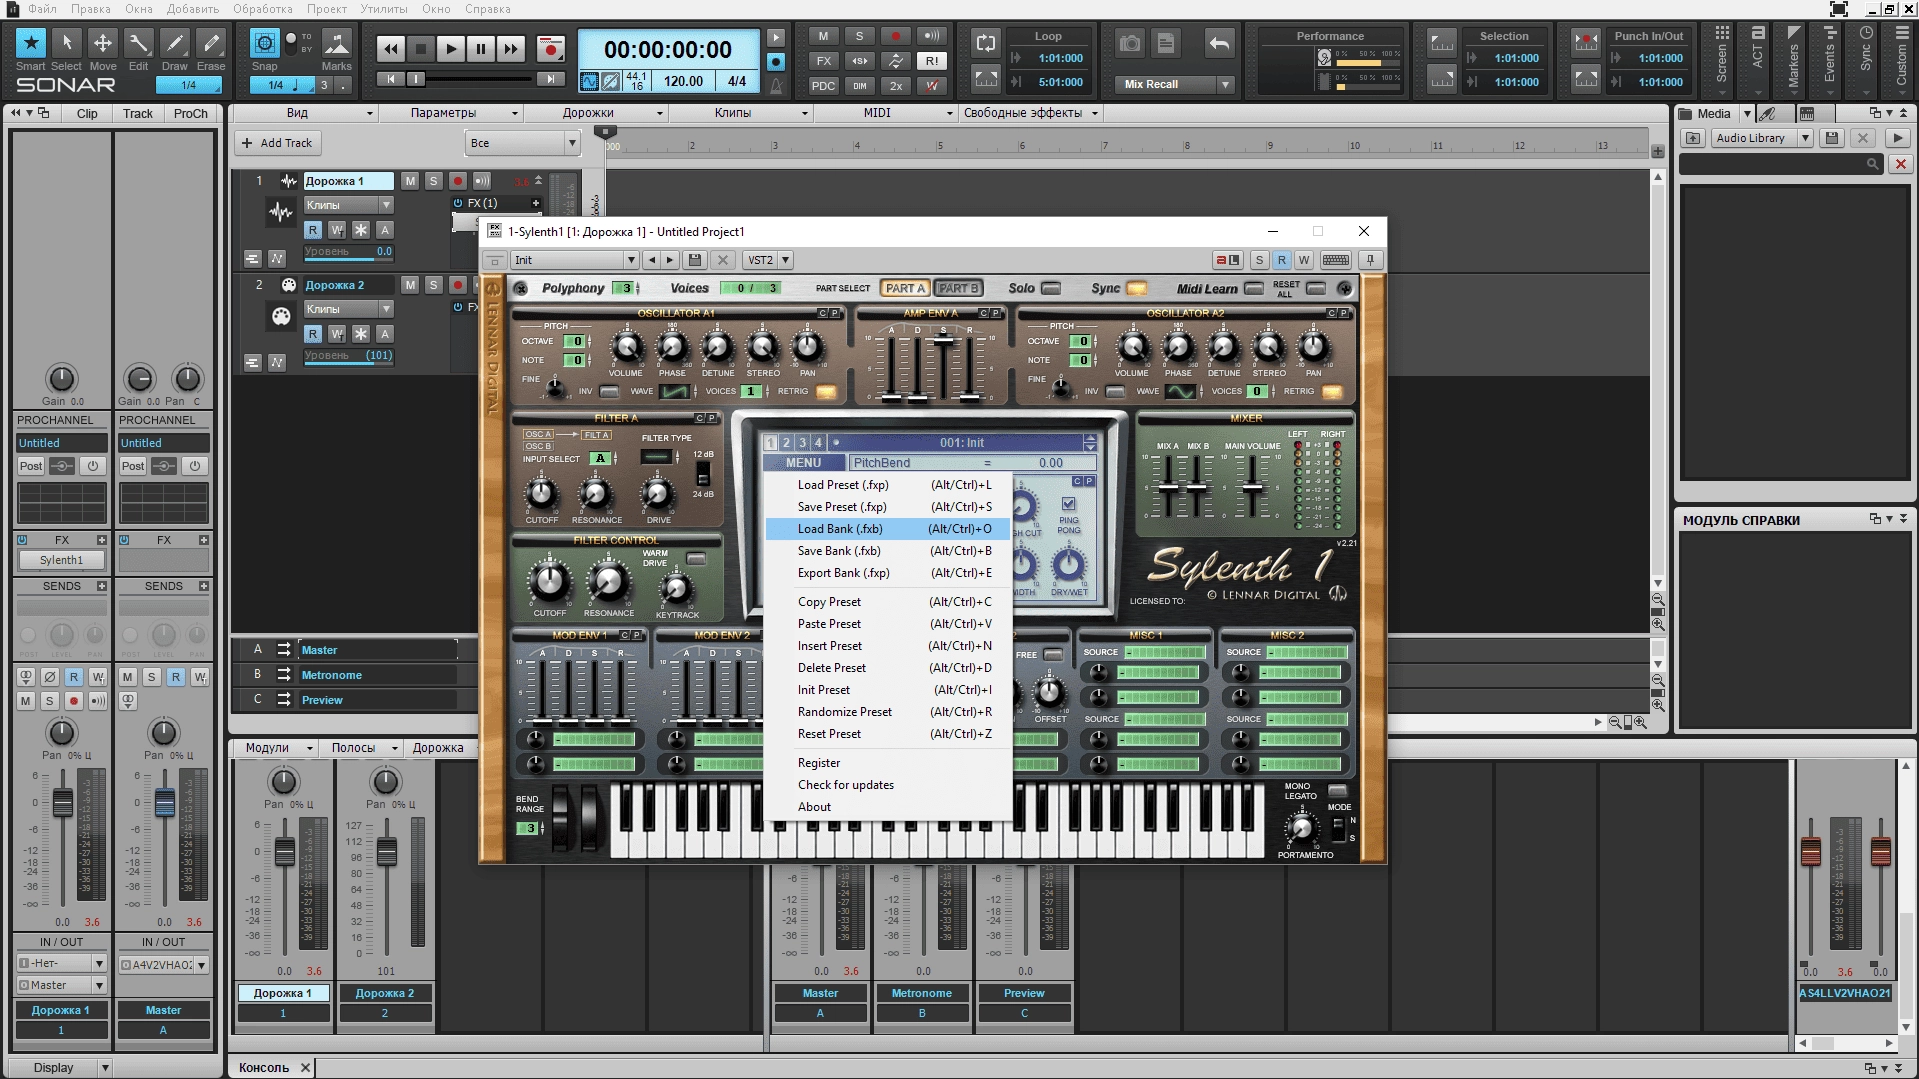
Task: Open the Master output dropdown in inspector
Action: point(61,985)
